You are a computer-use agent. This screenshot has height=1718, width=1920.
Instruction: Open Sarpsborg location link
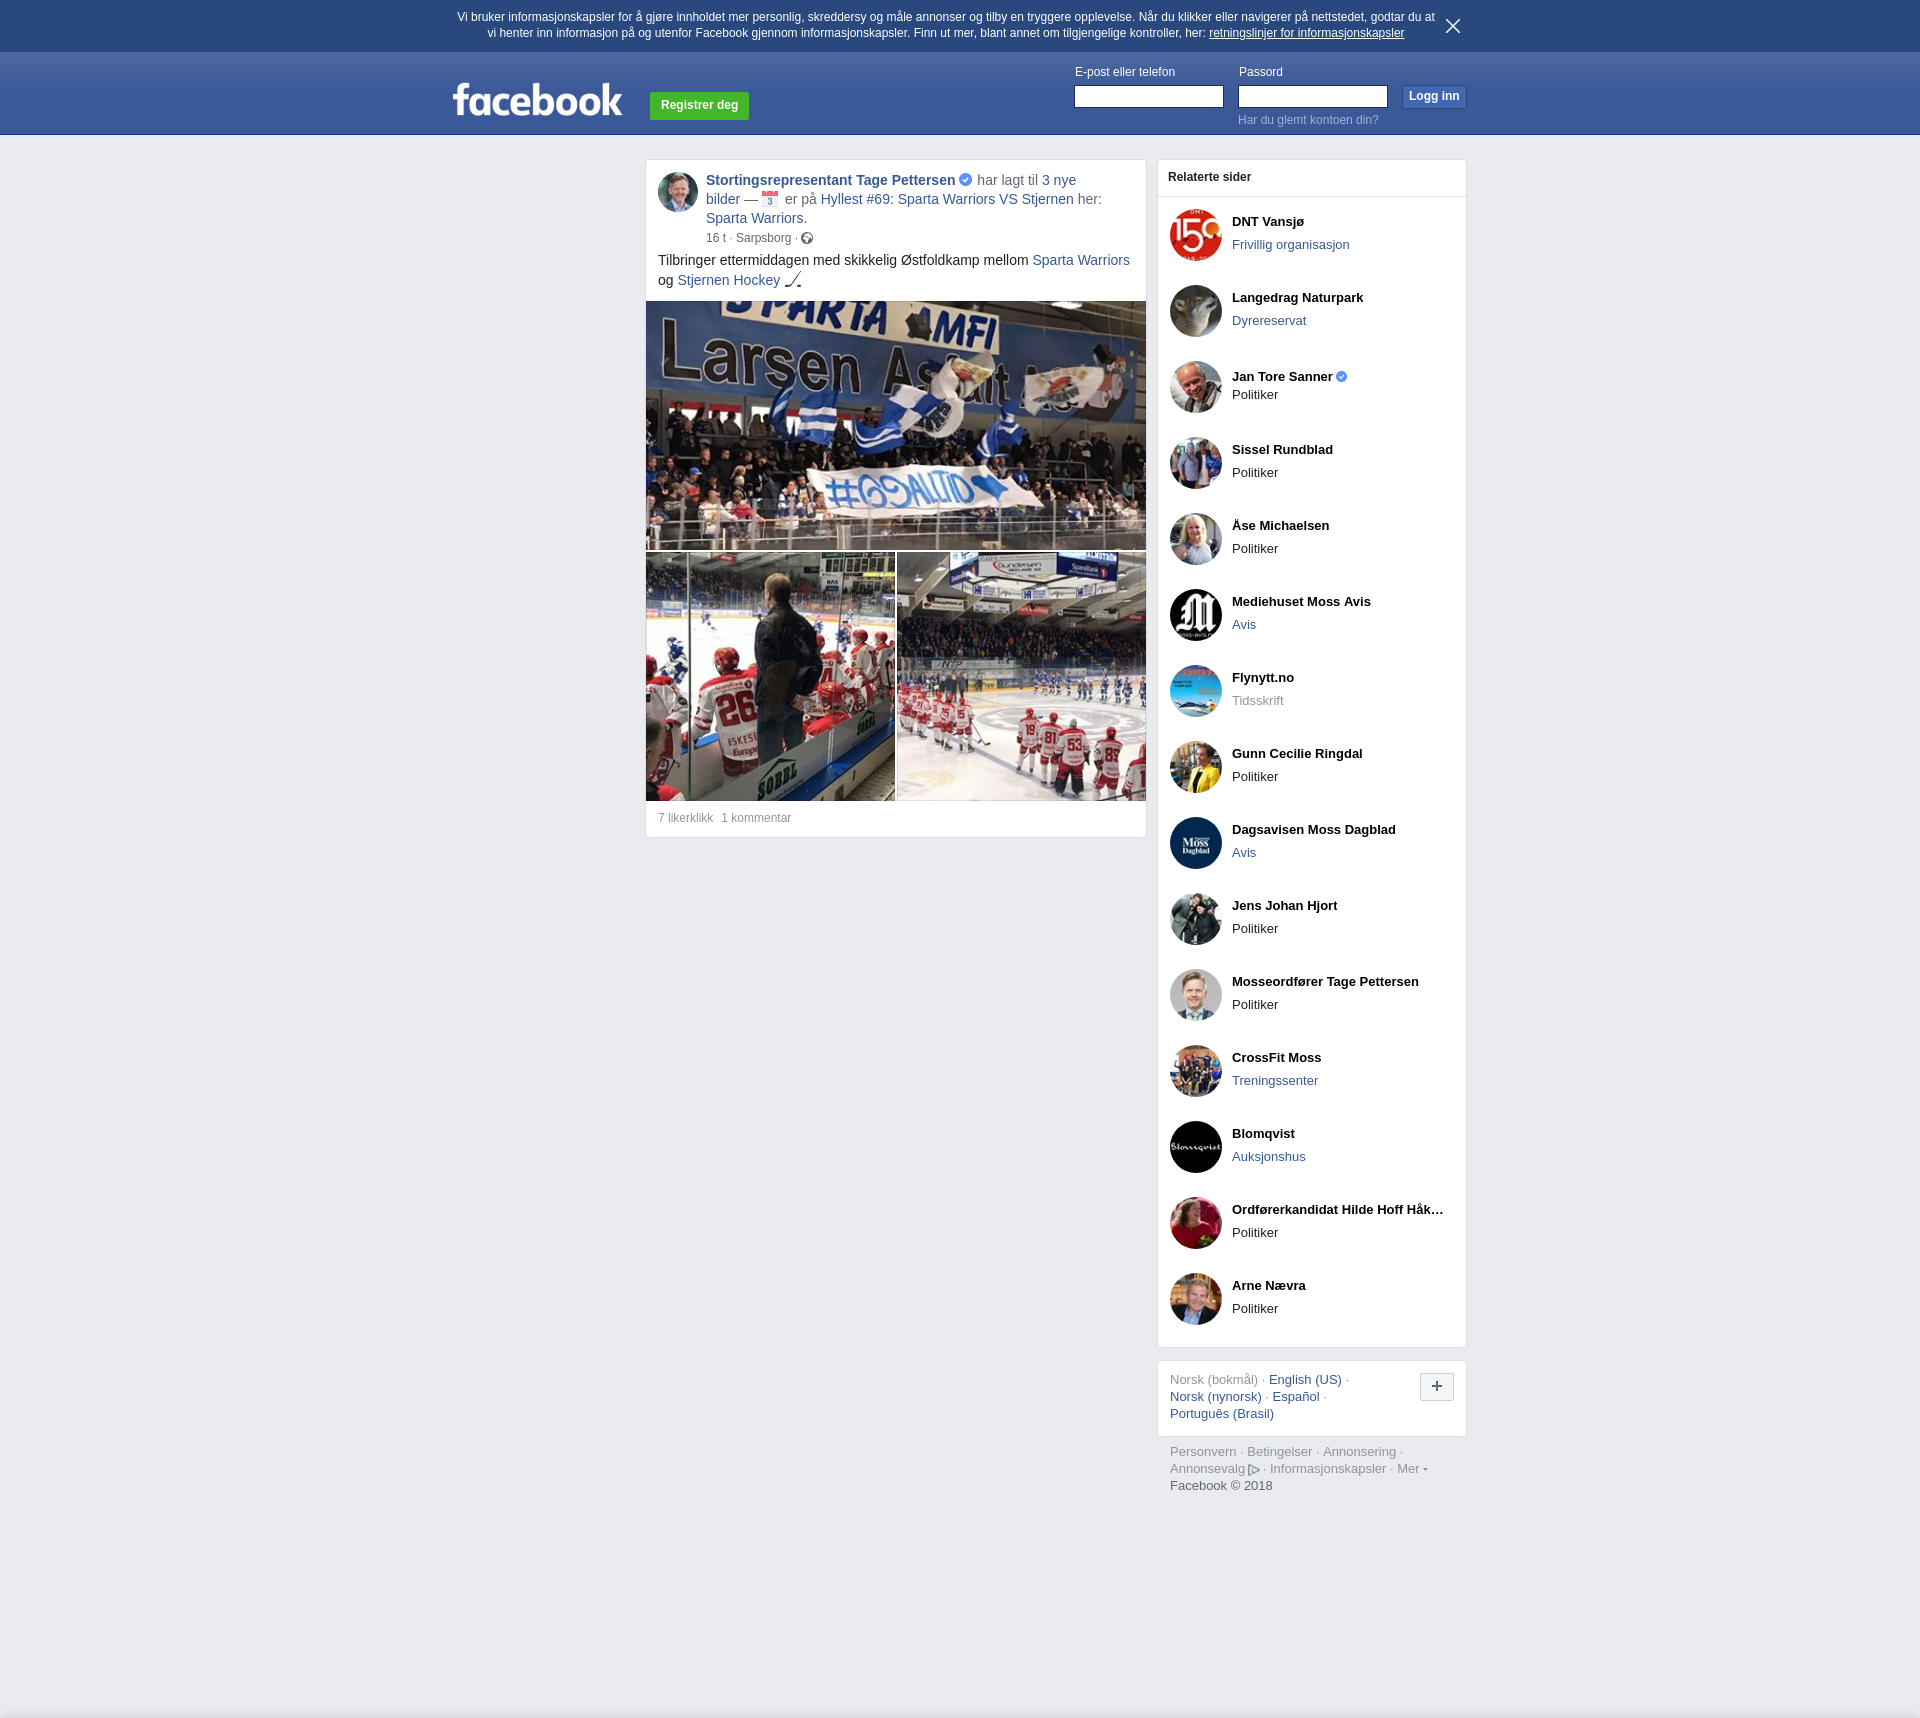pos(763,238)
